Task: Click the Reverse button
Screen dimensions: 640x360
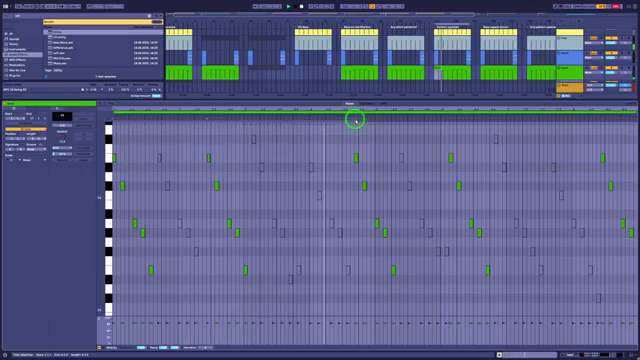Action: pos(62,160)
